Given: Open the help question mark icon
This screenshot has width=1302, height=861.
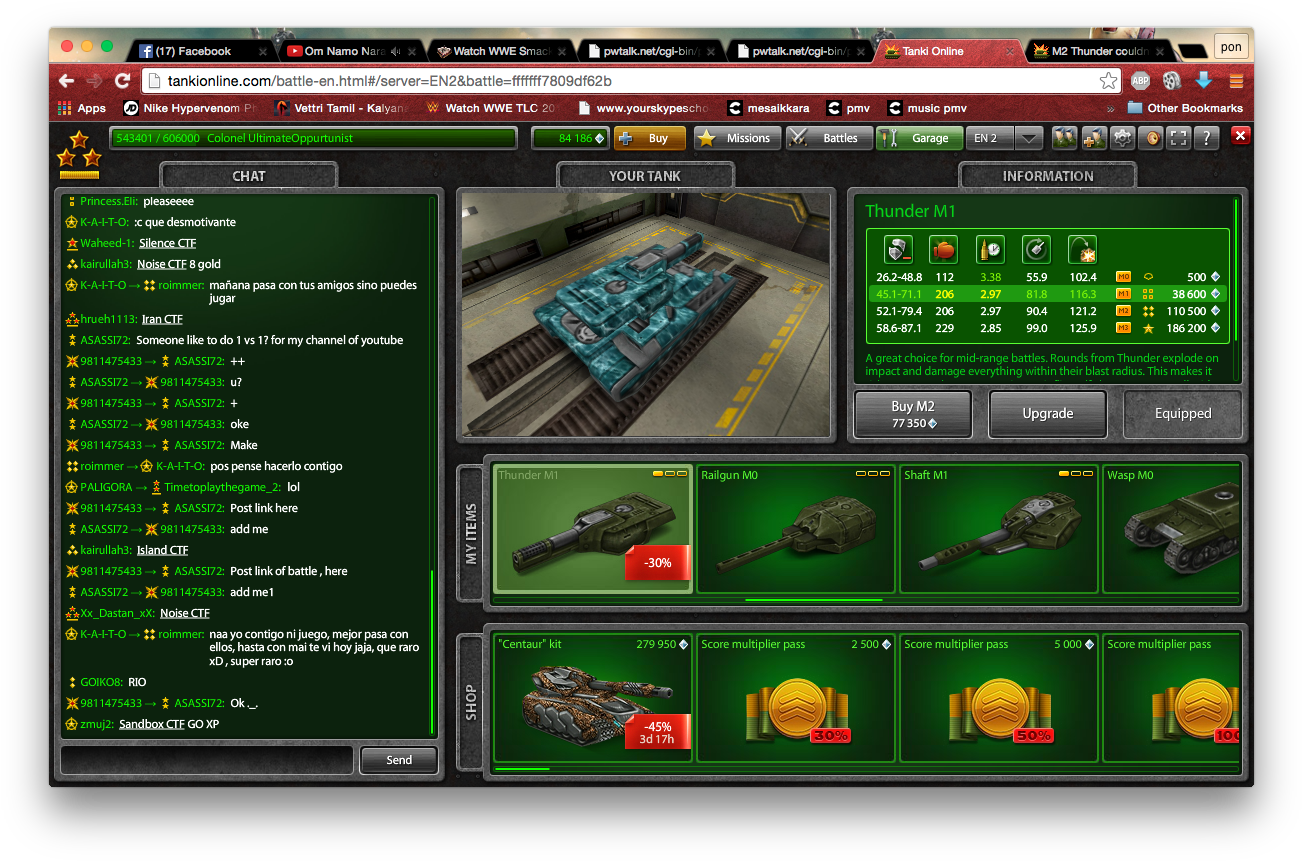Looking at the screenshot, I should click(1207, 137).
